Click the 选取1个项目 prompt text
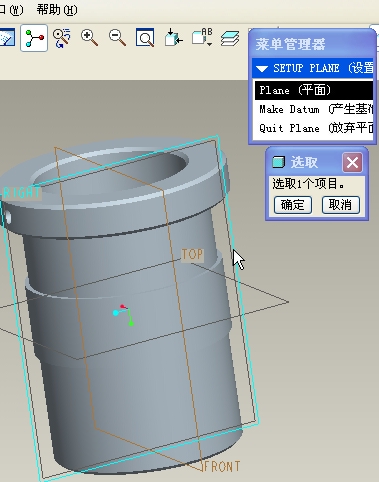Viewport: 379px width, 482px height. tap(308, 183)
